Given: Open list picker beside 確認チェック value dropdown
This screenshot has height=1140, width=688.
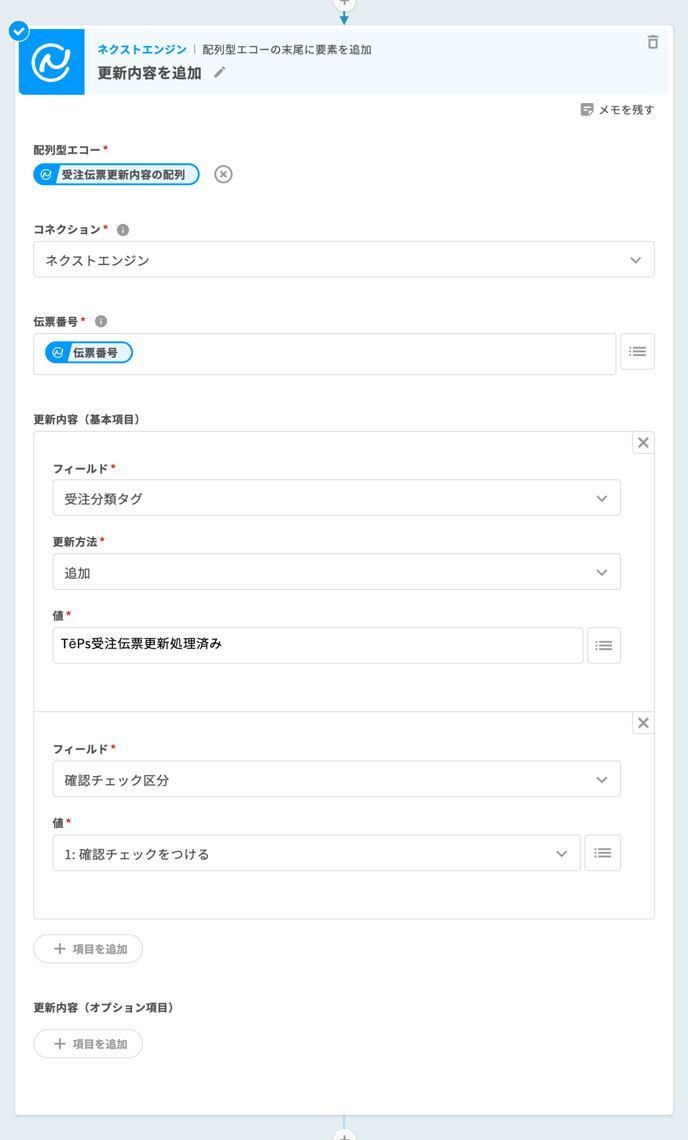Looking at the screenshot, I should click(x=602, y=853).
